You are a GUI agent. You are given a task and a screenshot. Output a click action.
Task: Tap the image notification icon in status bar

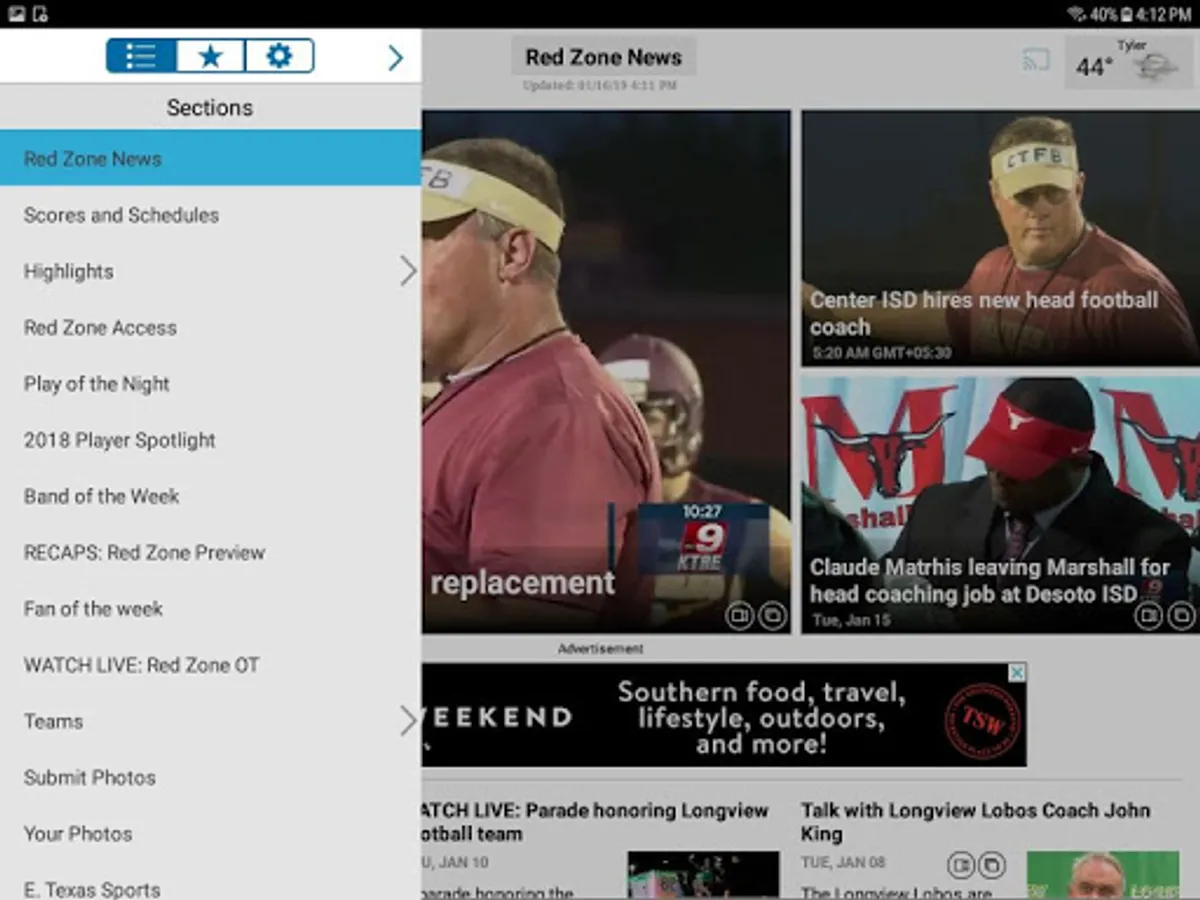(x=16, y=14)
